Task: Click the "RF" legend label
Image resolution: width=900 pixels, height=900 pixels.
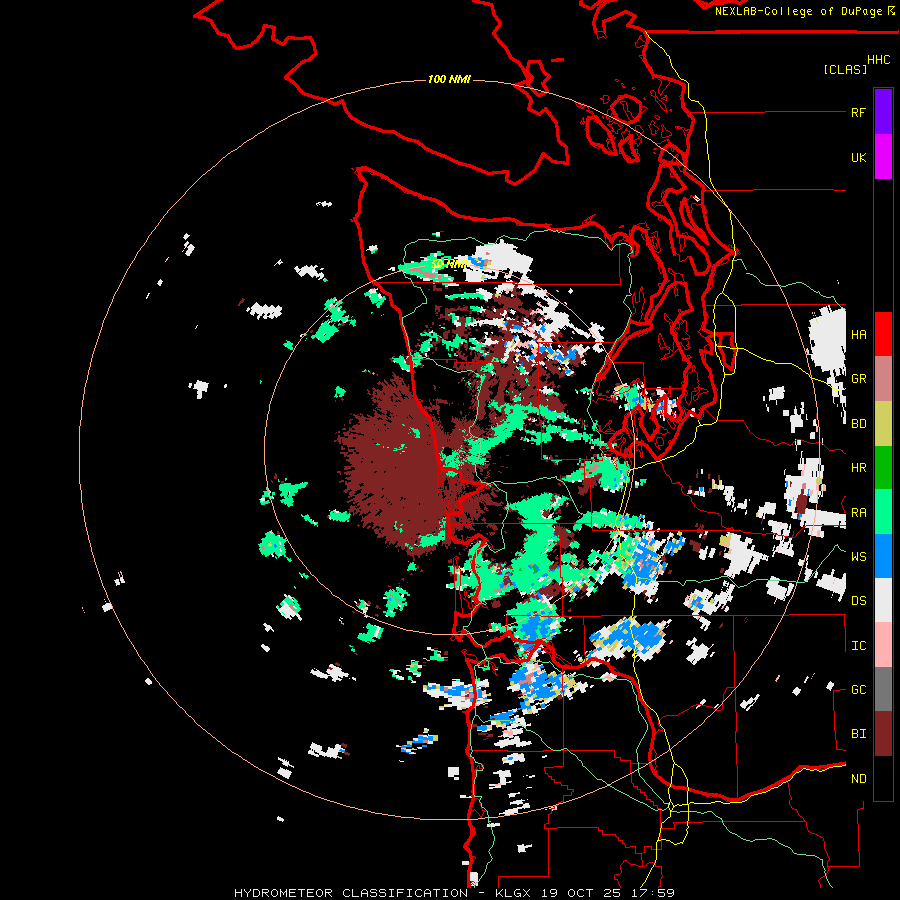Action: (858, 113)
